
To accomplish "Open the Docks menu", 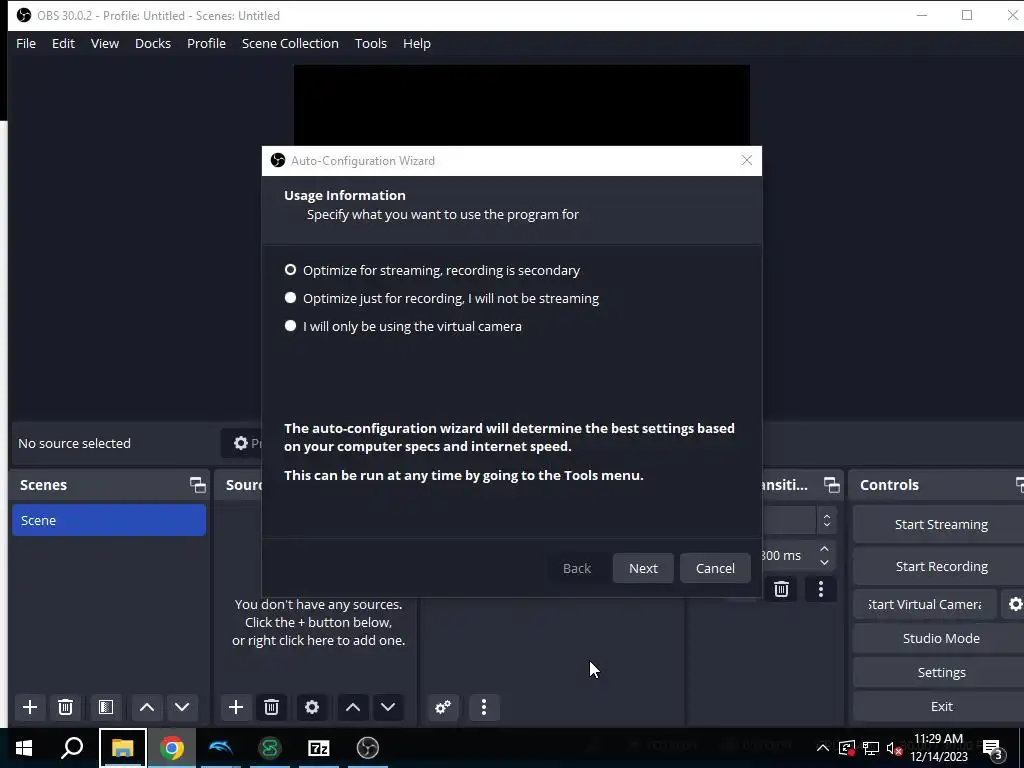I will click(153, 43).
